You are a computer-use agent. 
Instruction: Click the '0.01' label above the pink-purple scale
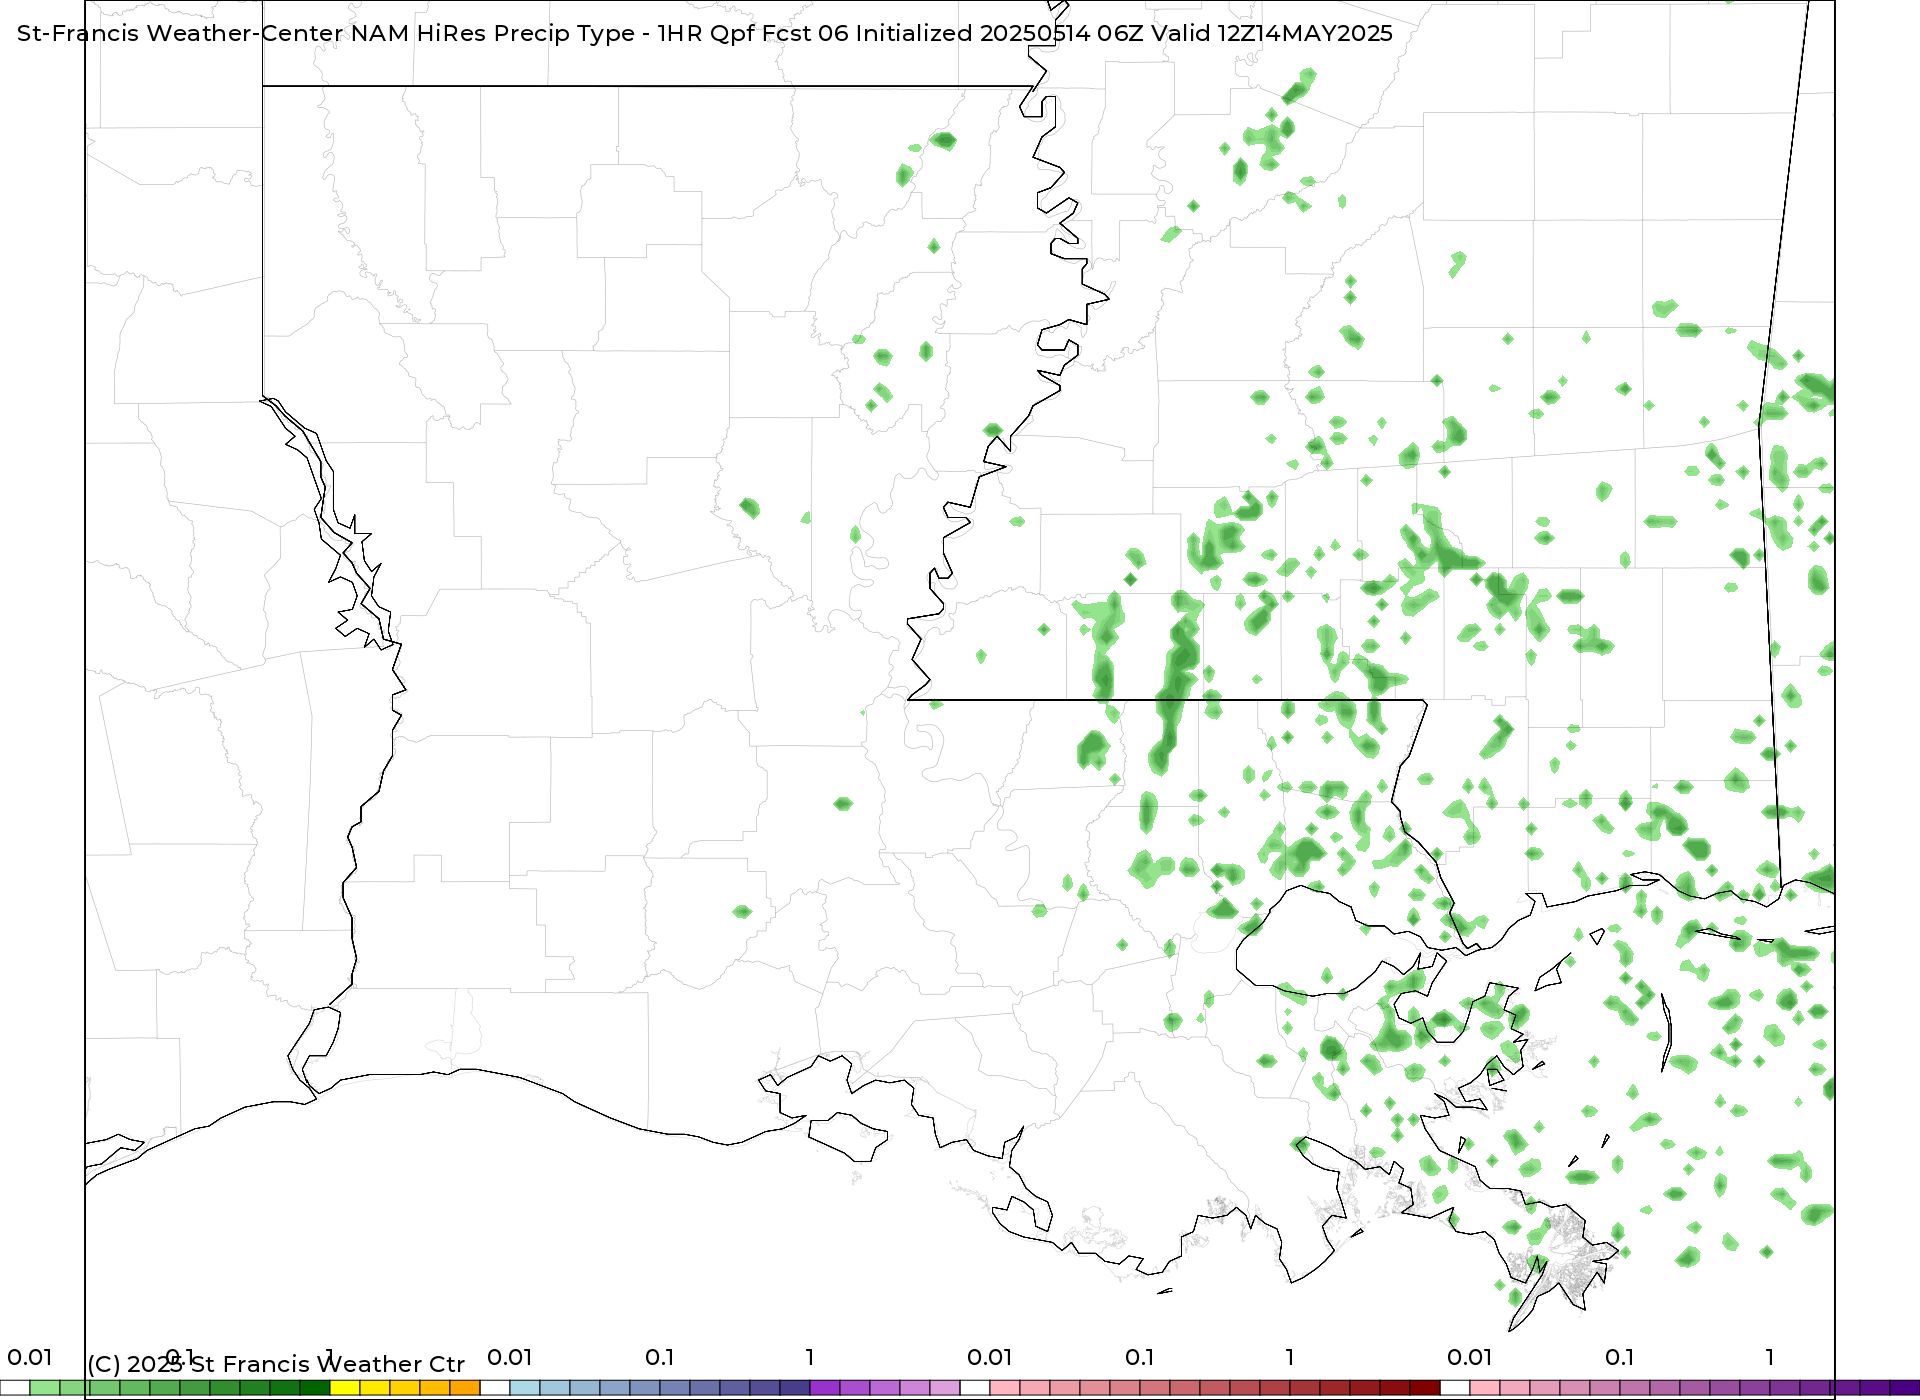(x=1469, y=1357)
